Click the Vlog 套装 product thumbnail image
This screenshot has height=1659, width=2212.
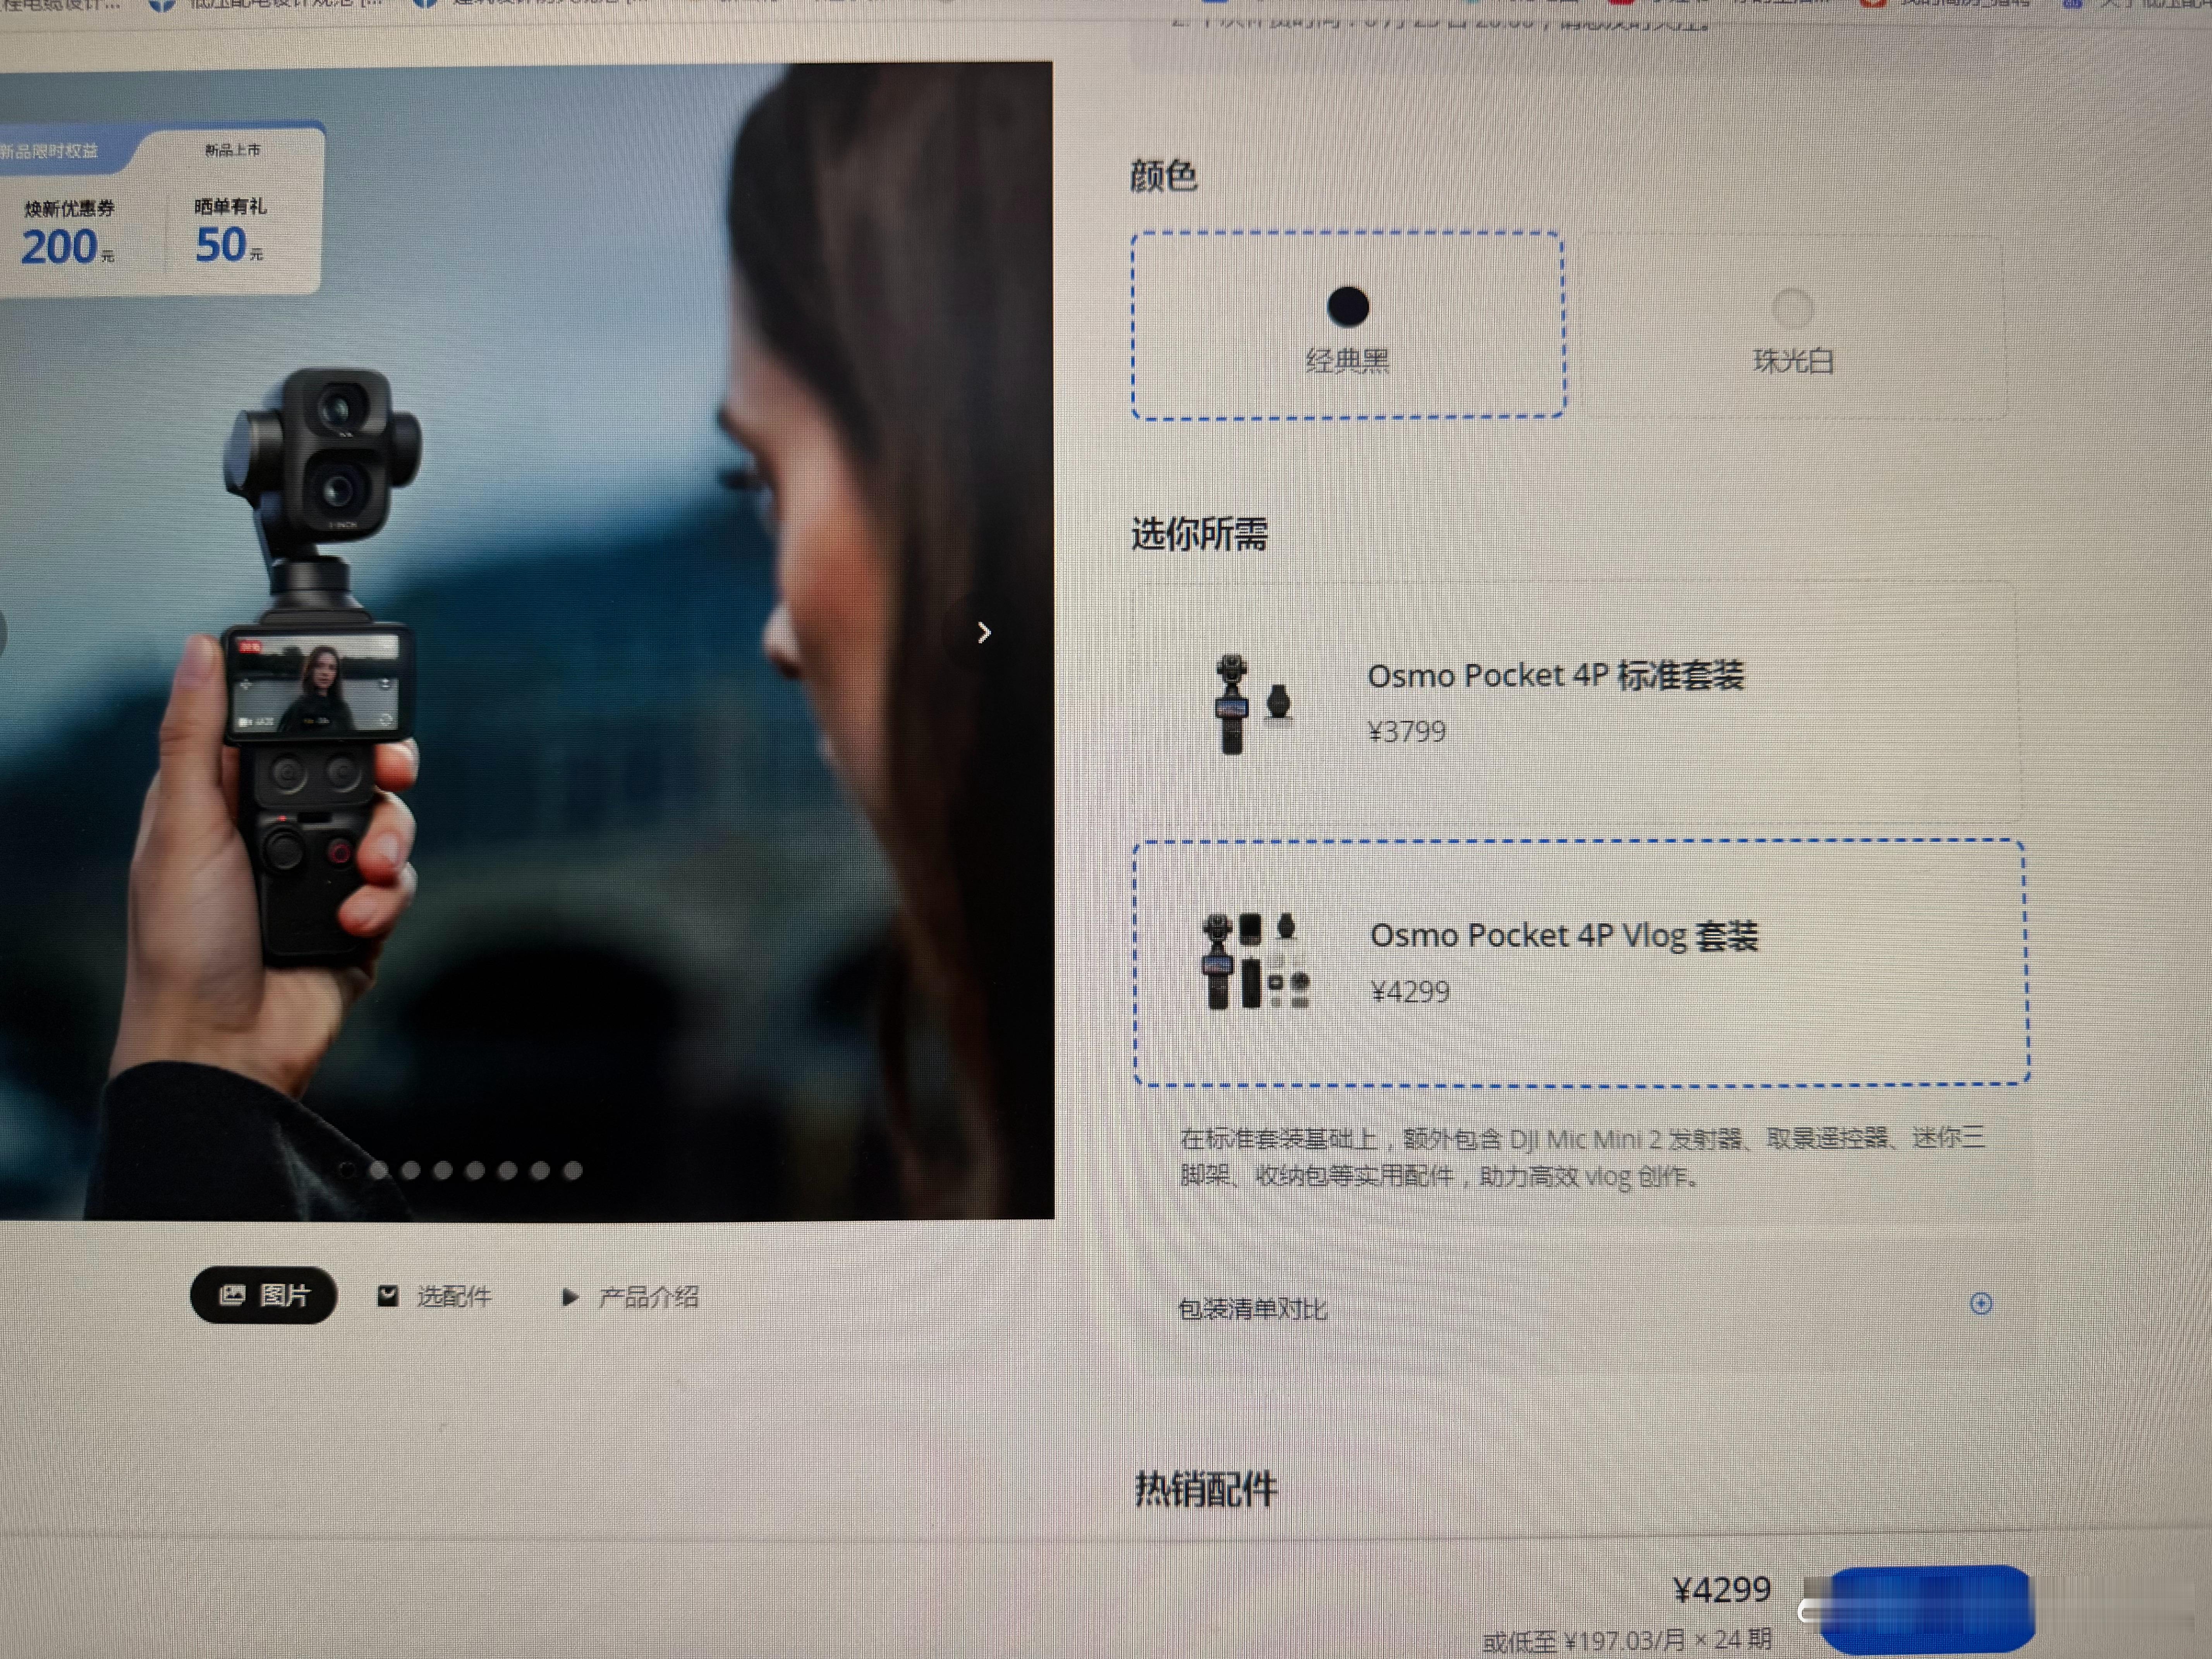1256,961
